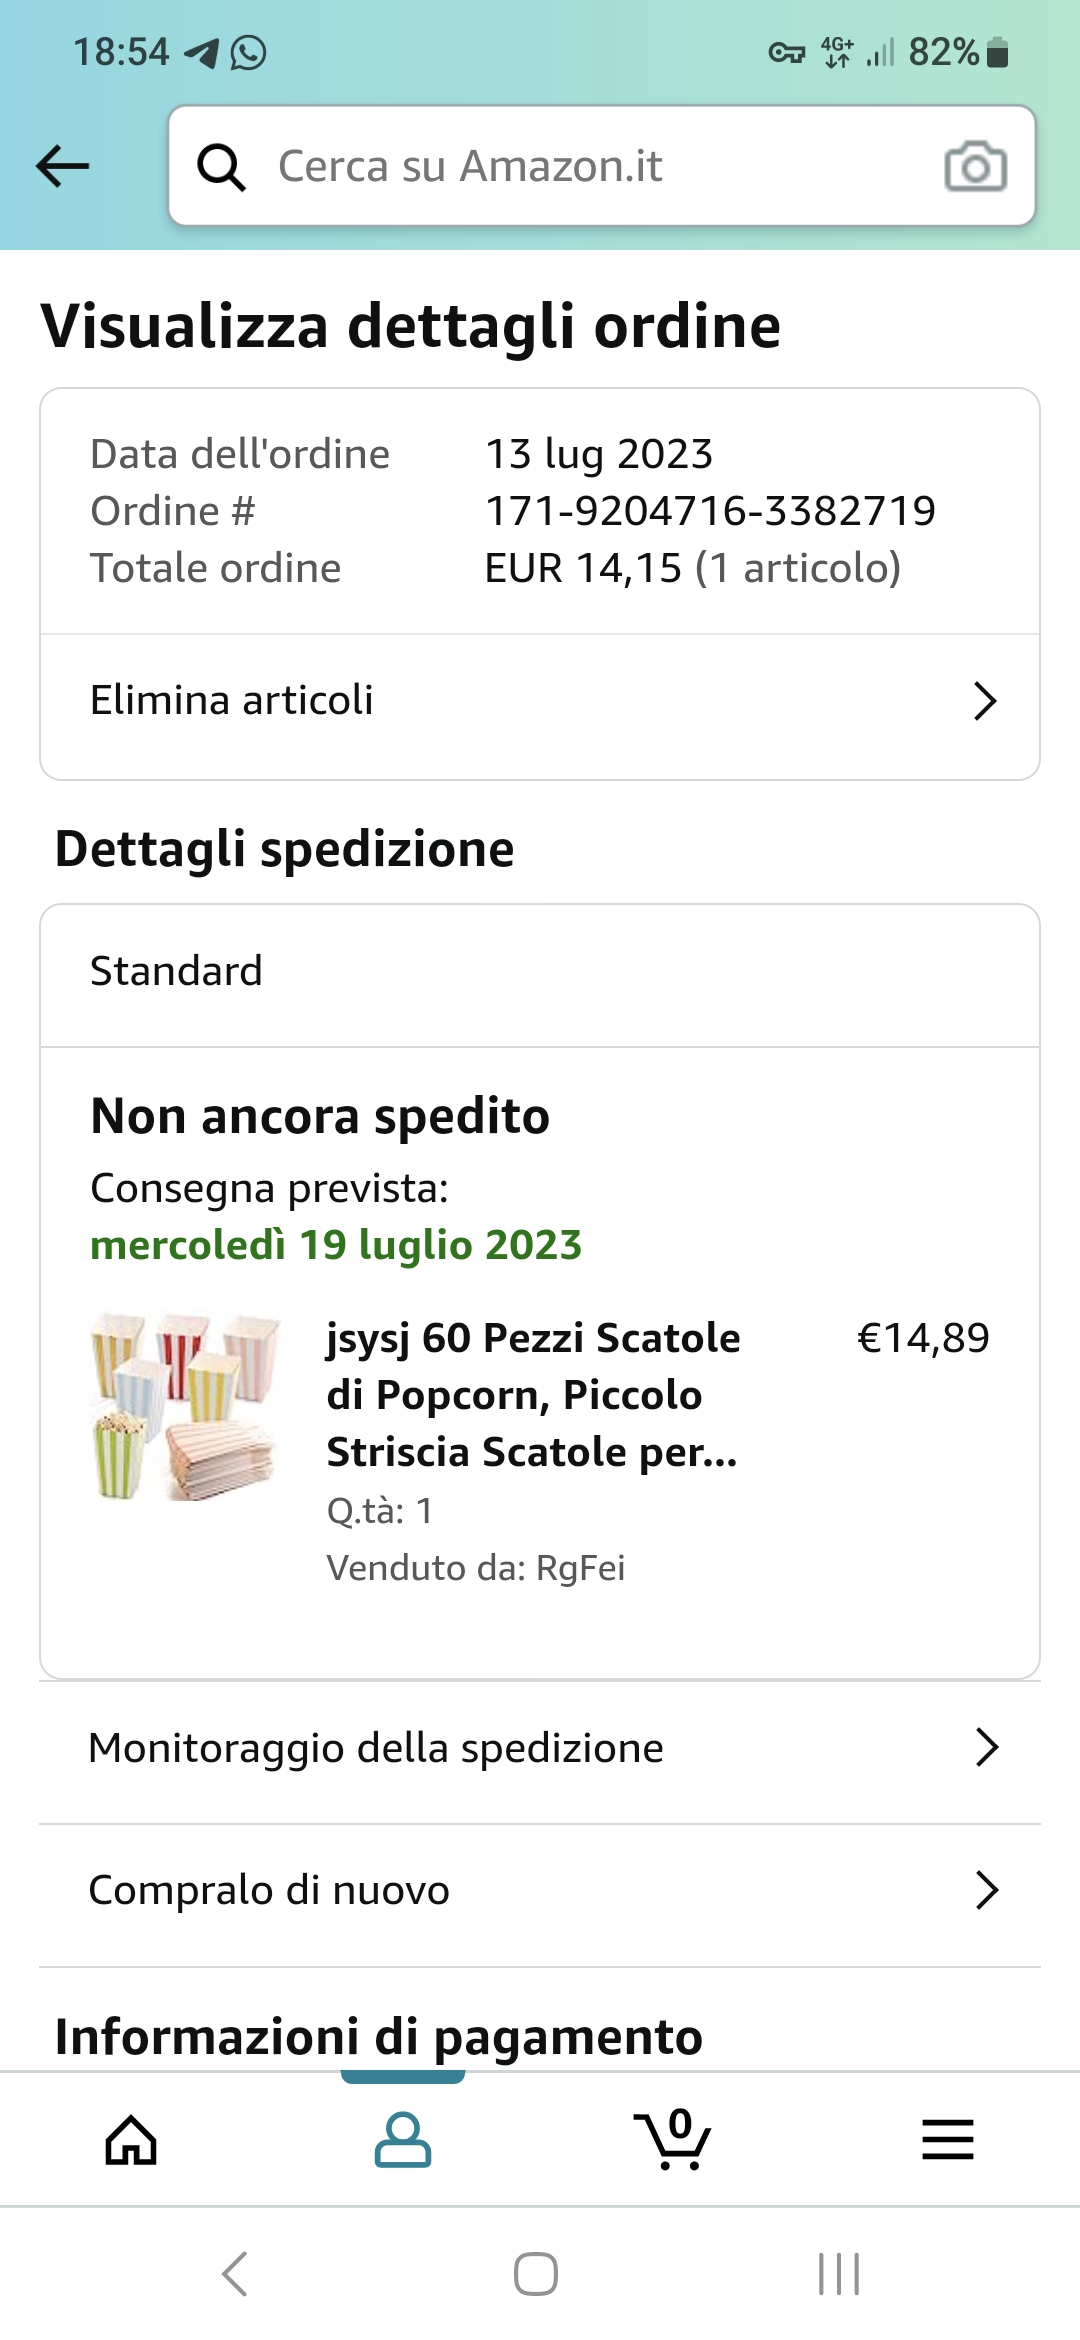Open jsysj 60 Pezzi Scatole product title
This screenshot has width=1080, height=2340.
click(x=533, y=1394)
